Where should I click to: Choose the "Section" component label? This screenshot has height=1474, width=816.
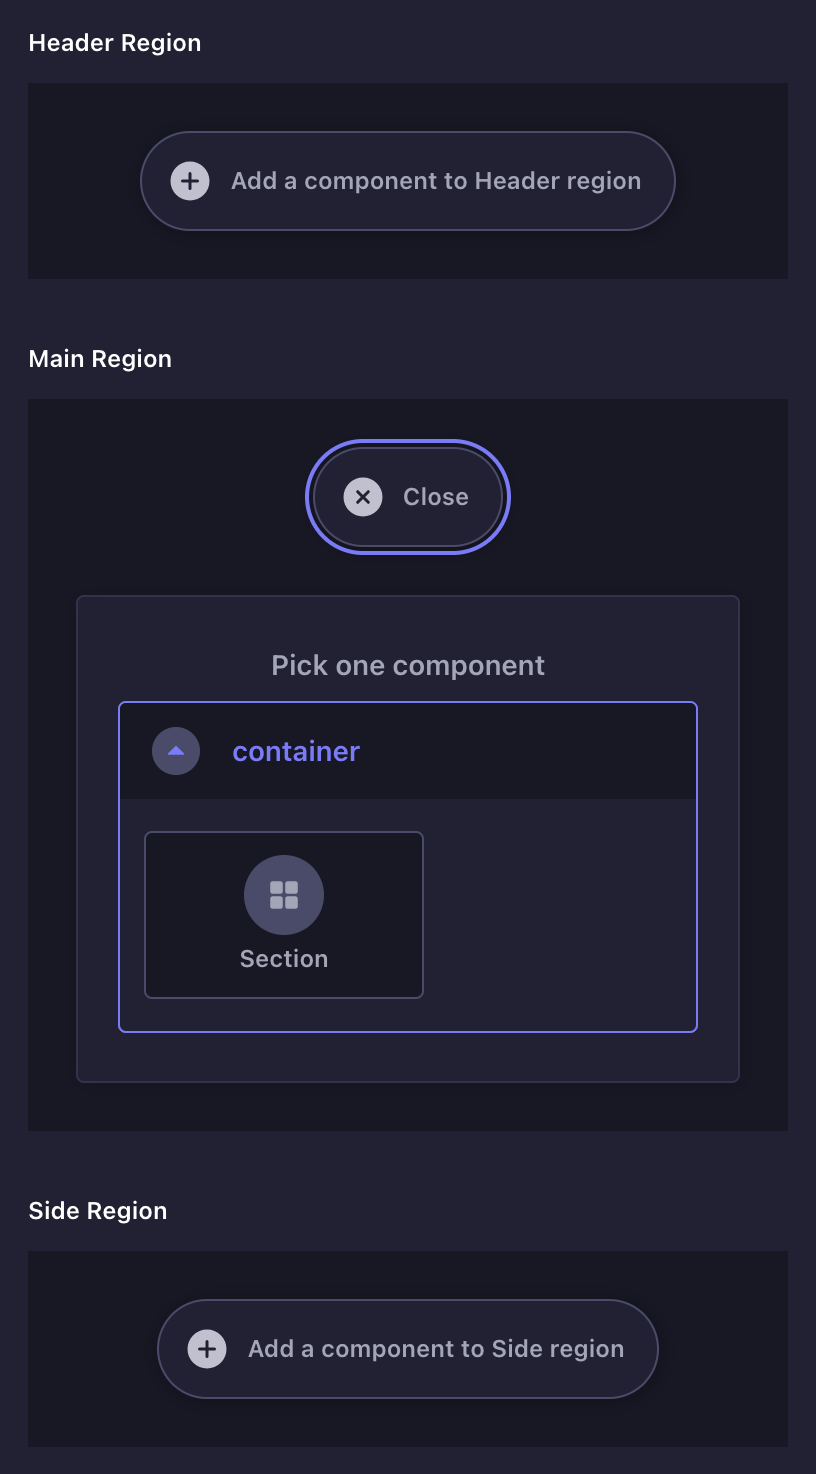[284, 959]
